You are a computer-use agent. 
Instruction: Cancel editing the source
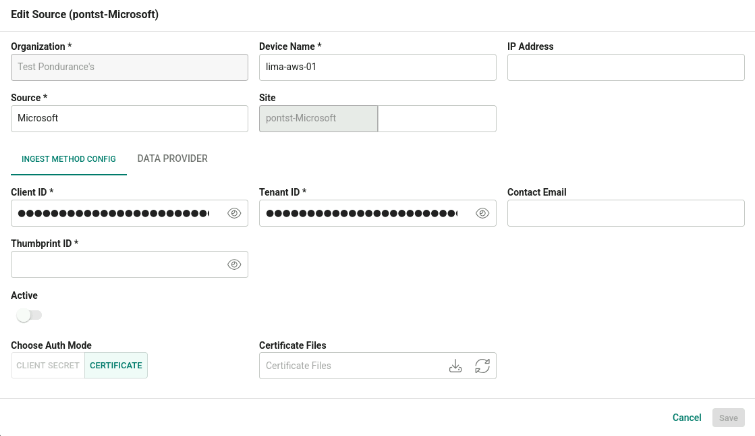point(687,418)
